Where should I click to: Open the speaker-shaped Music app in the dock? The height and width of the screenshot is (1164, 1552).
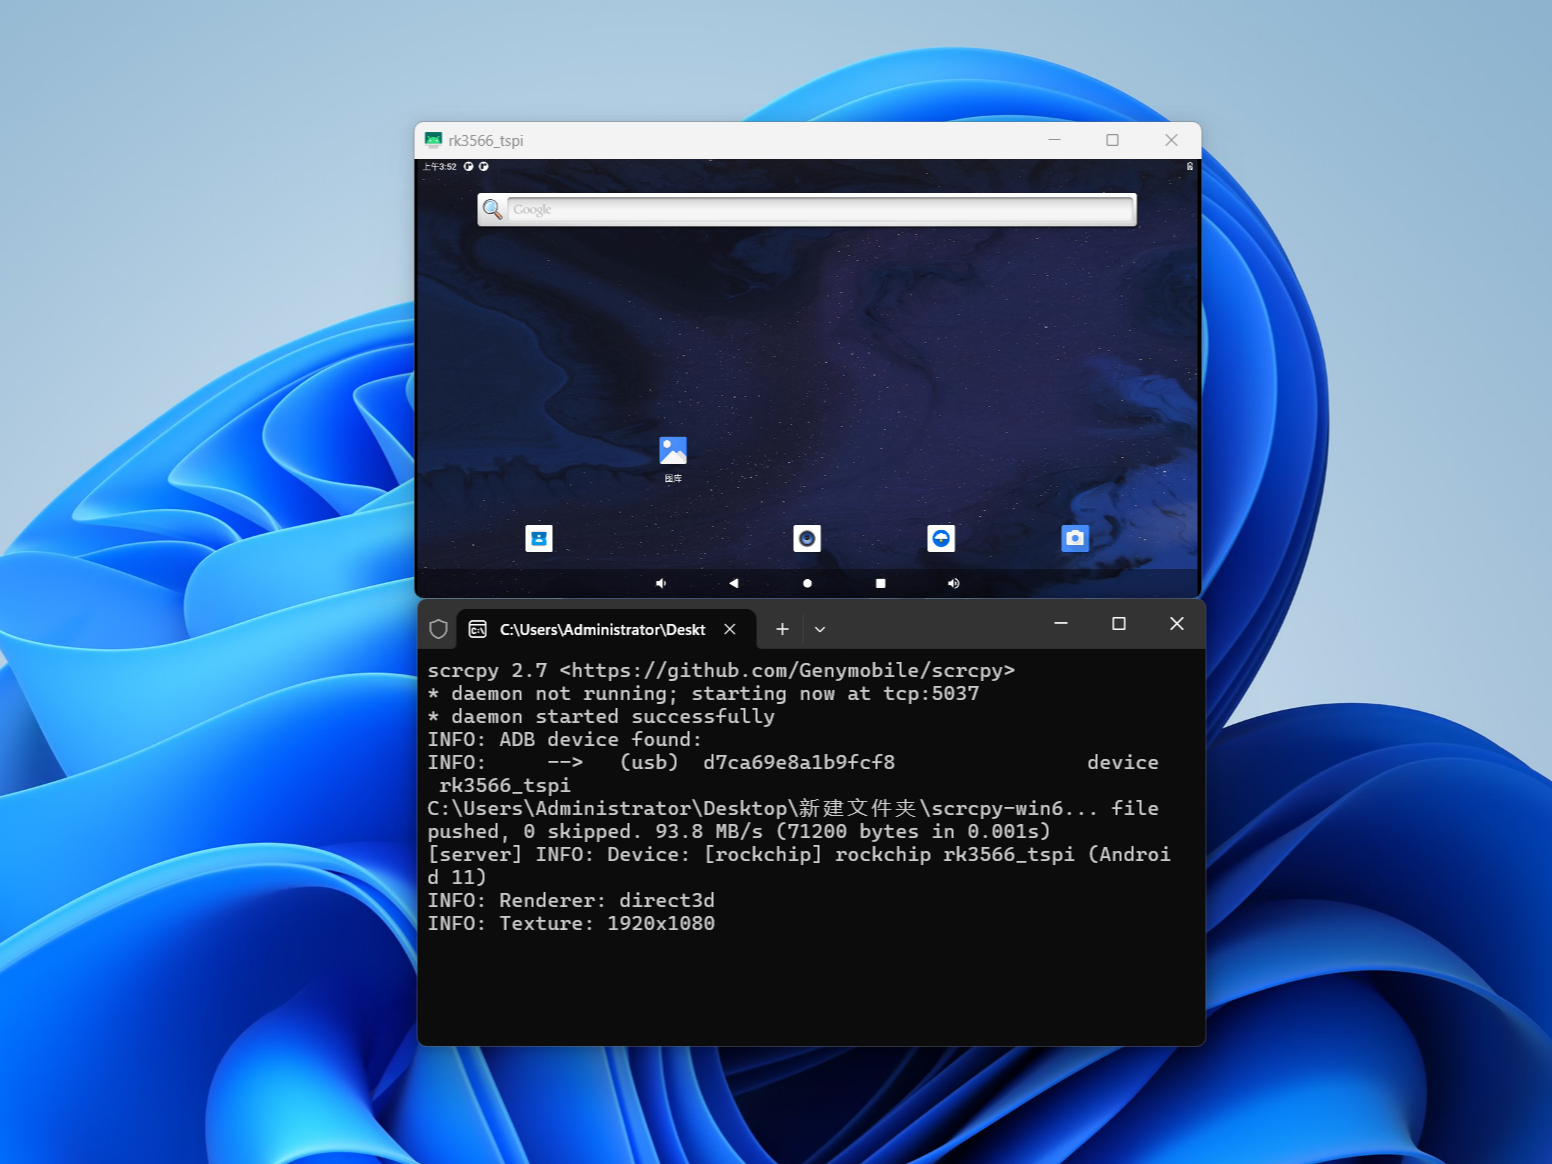coord(807,538)
